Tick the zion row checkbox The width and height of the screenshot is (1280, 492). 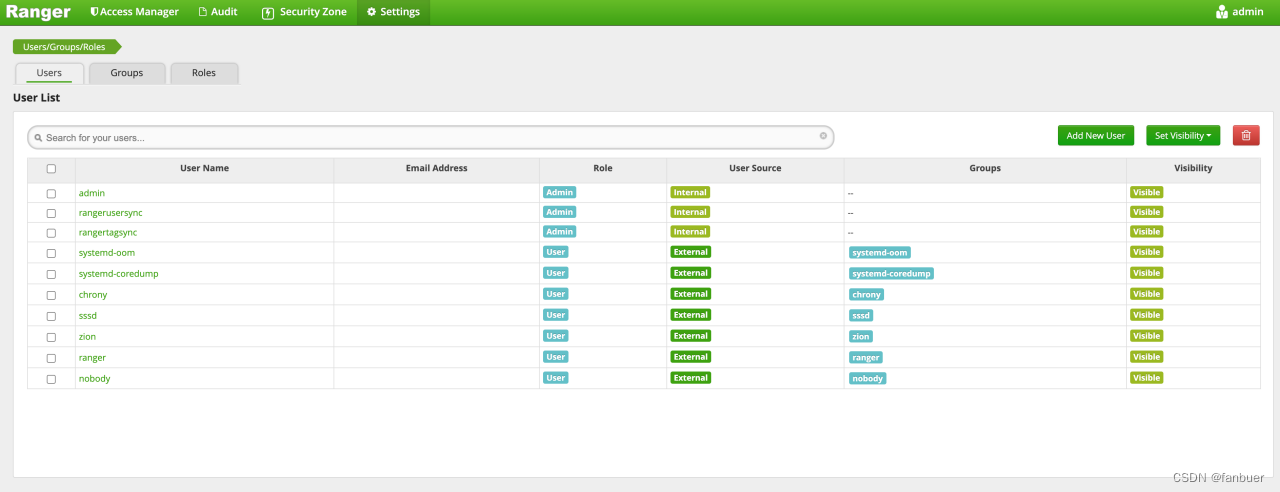[x=51, y=337]
